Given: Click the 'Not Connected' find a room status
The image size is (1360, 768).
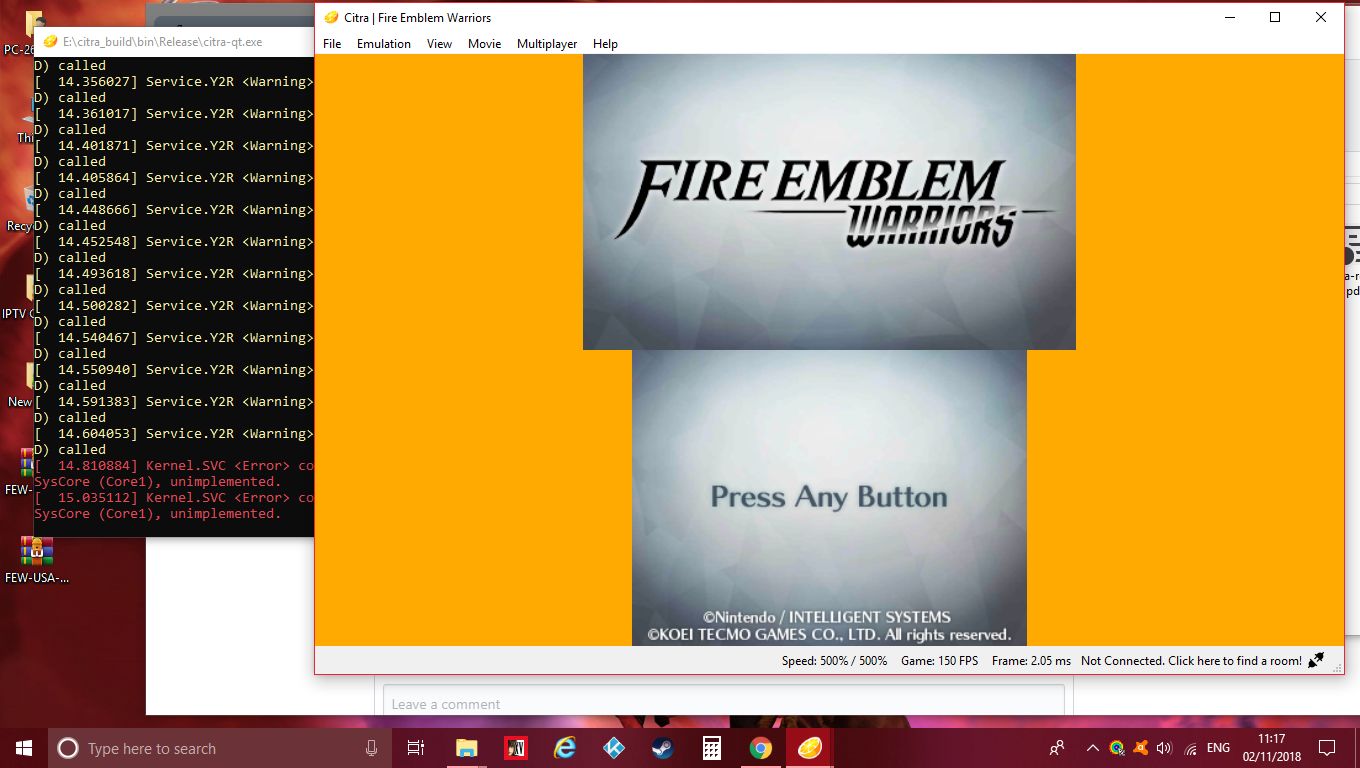Looking at the screenshot, I should pyautogui.click(x=1191, y=661).
